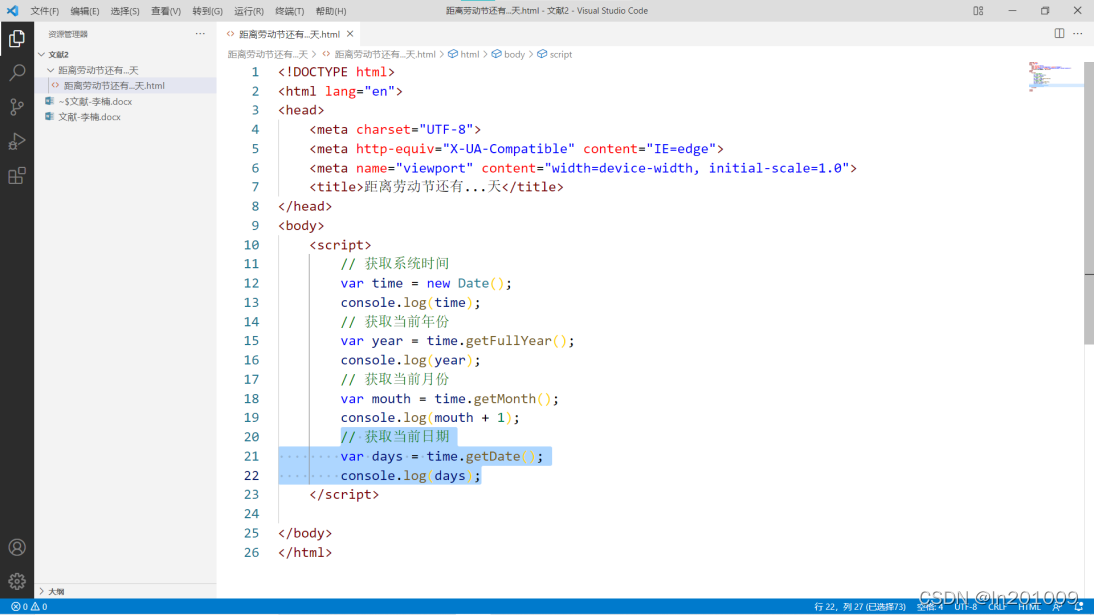Open the Accounts menu icon

coord(17,547)
